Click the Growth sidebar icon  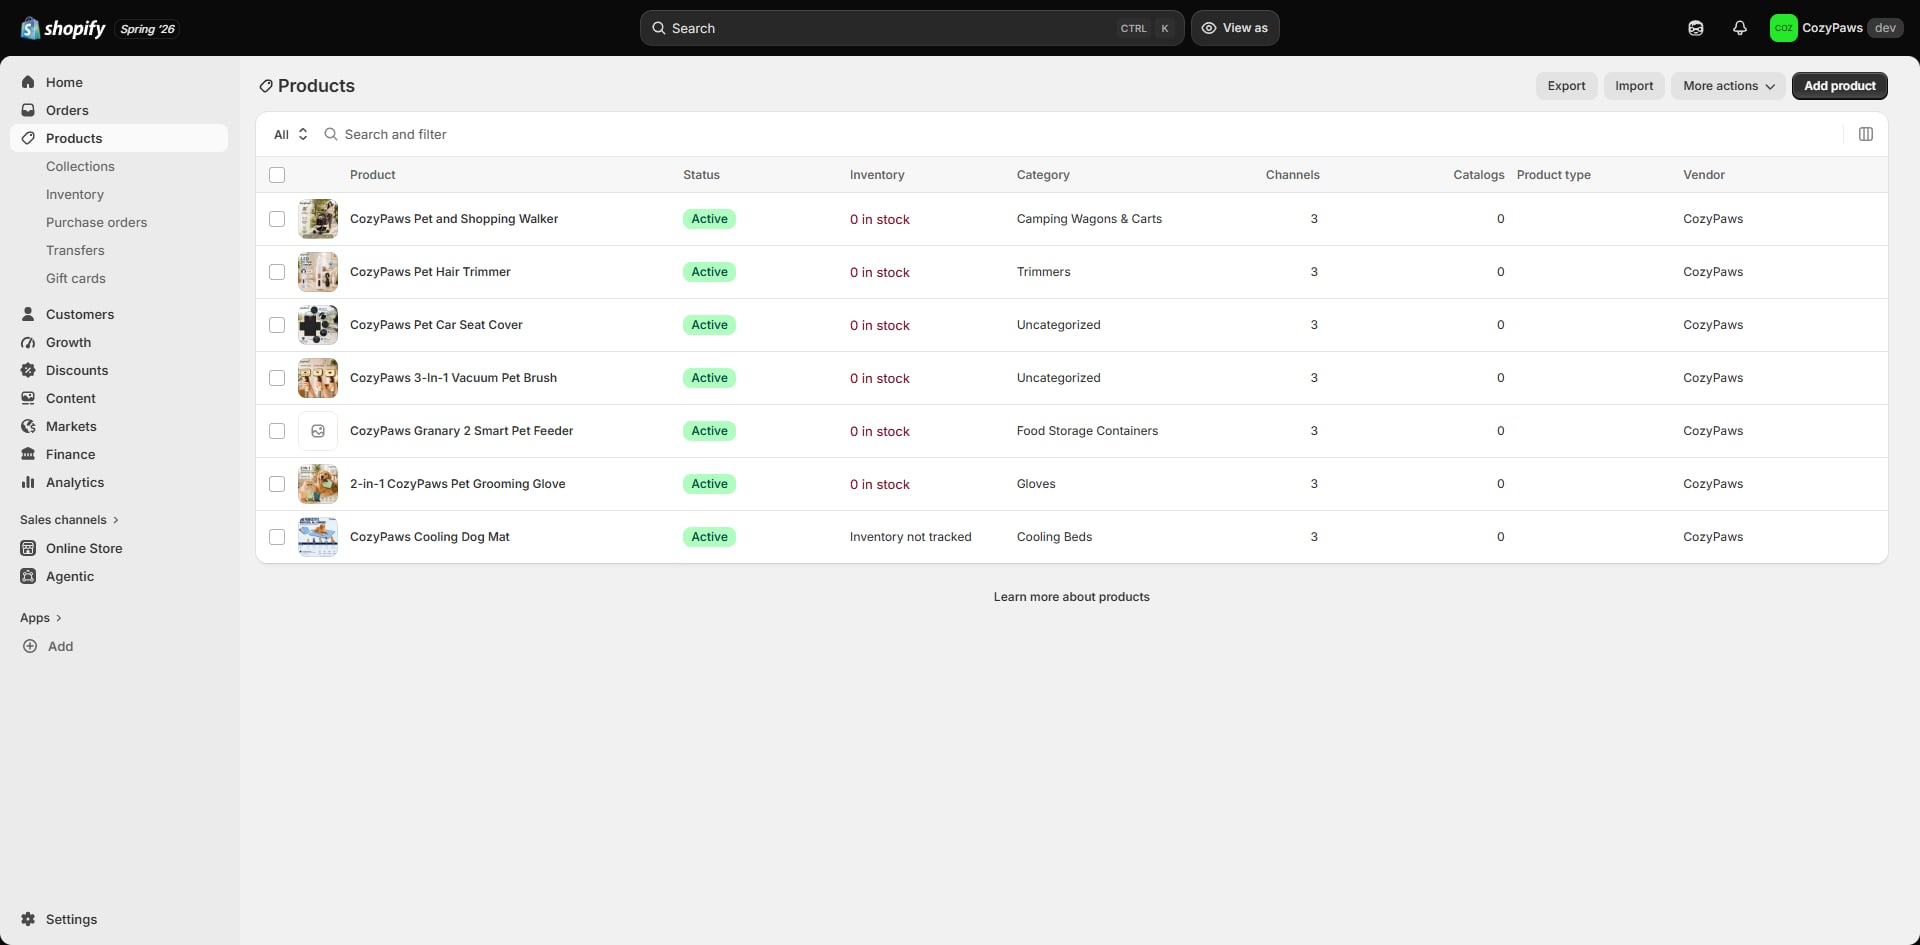[x=28, y=342]
